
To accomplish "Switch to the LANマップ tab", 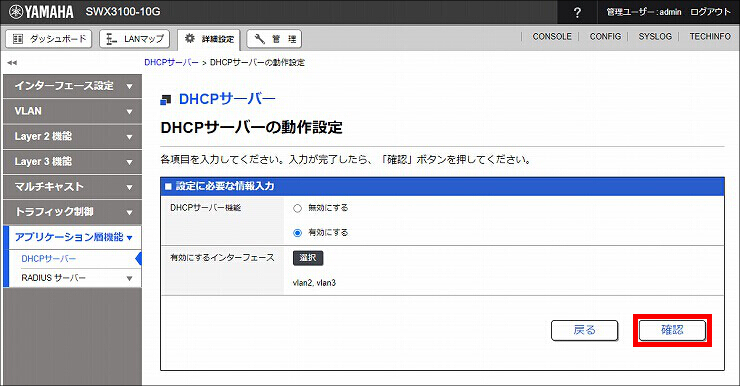I will coord(135,39).
